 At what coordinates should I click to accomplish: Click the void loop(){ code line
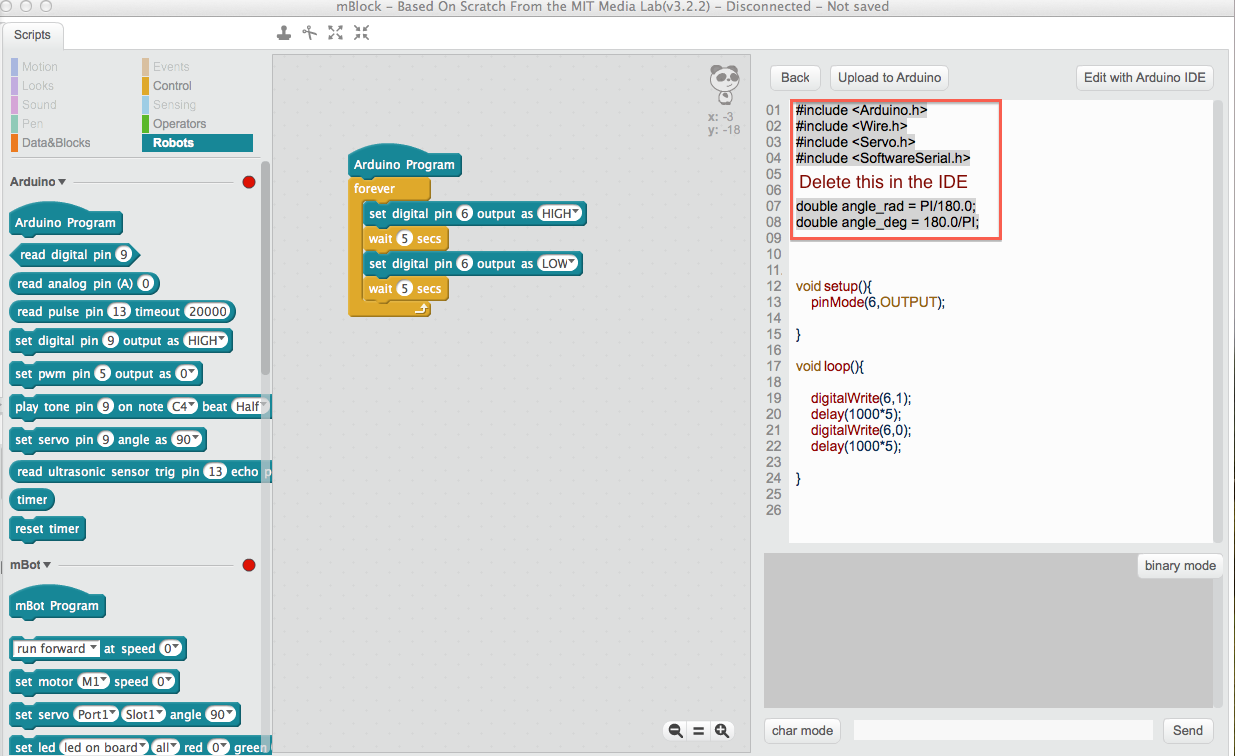(x=829, y=366)
